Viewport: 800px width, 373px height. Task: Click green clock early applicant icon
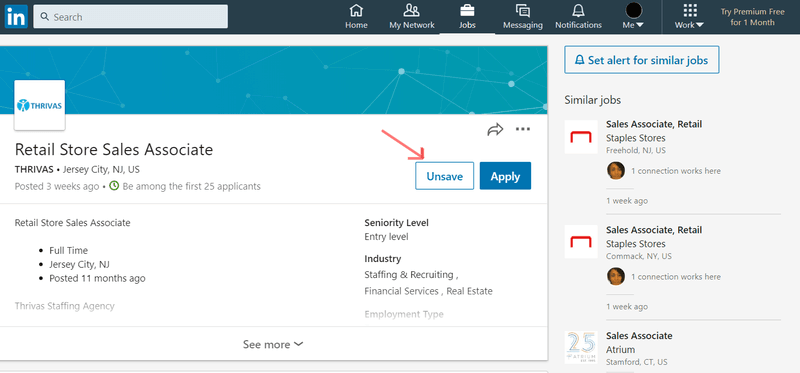pos(114,186)
